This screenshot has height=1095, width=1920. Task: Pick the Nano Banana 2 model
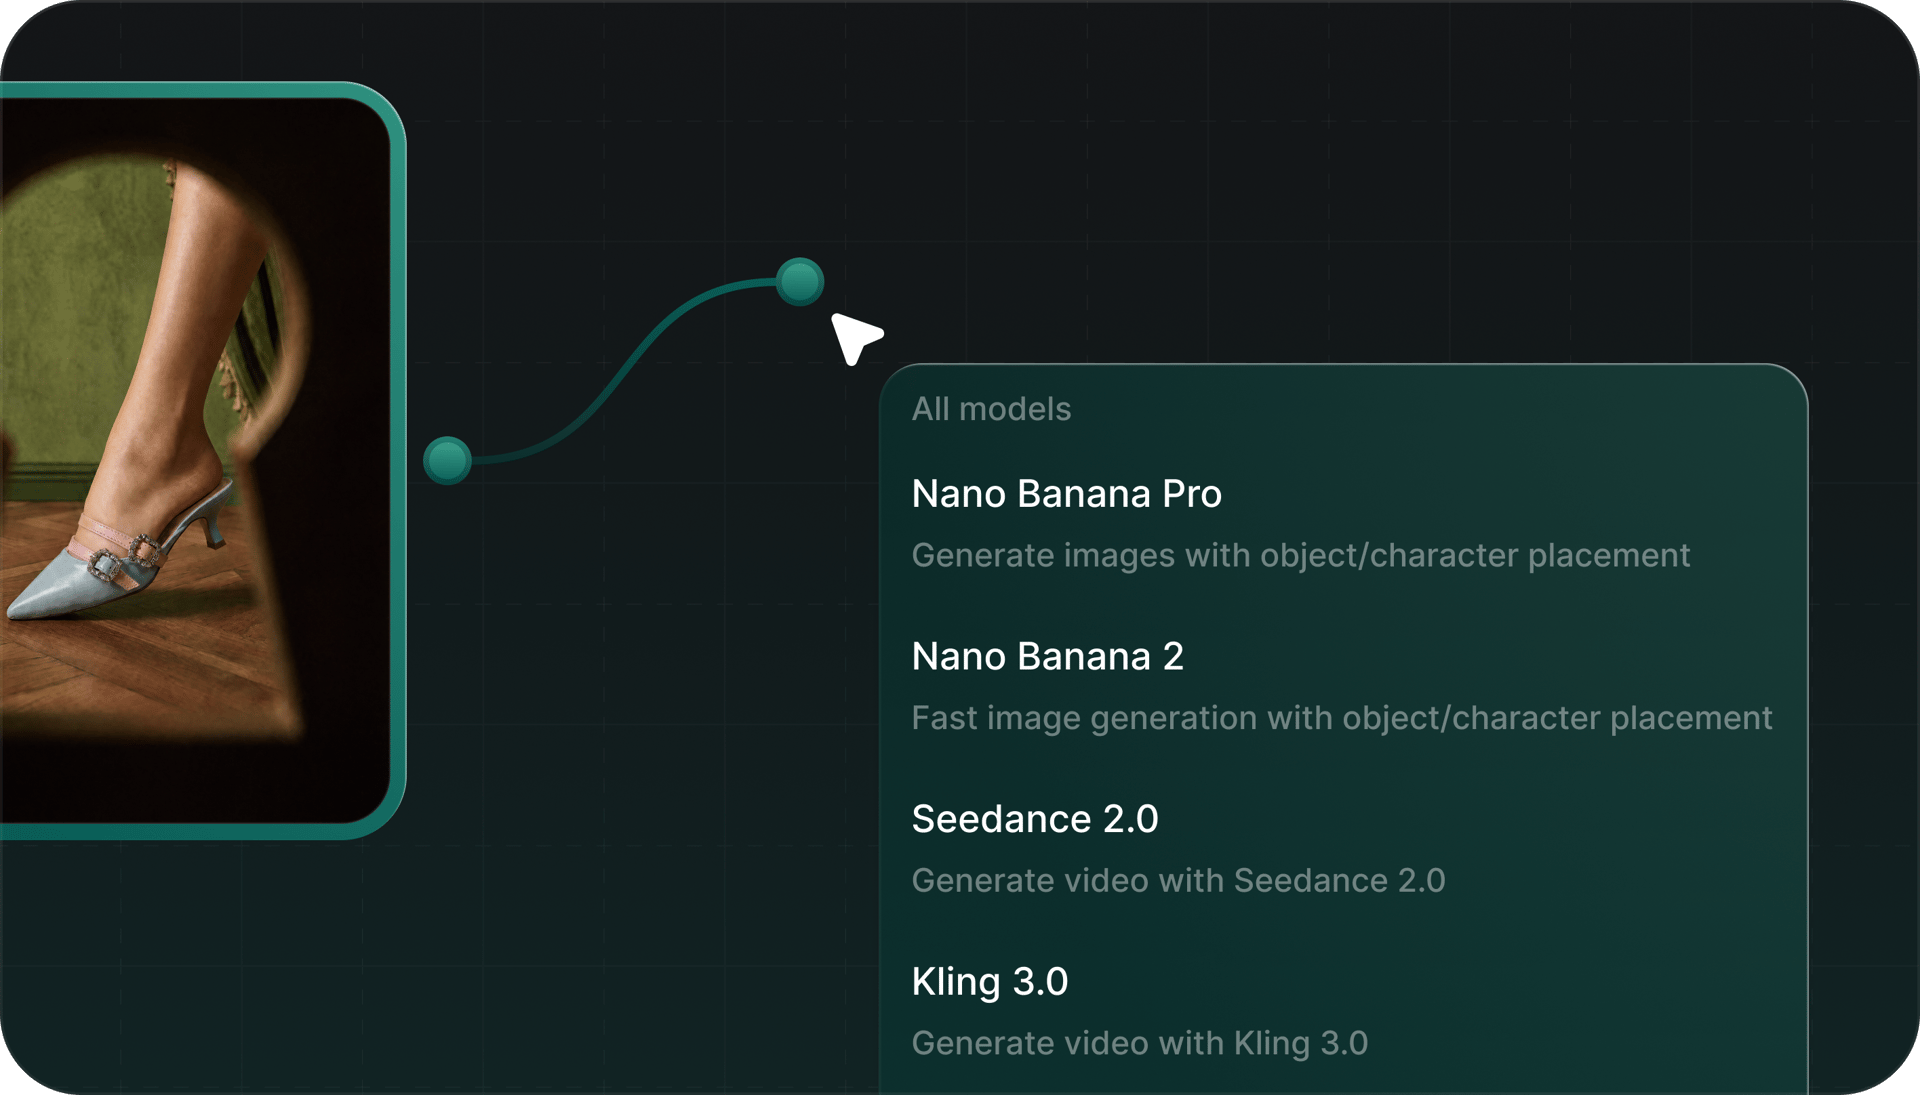point(1047,657)
